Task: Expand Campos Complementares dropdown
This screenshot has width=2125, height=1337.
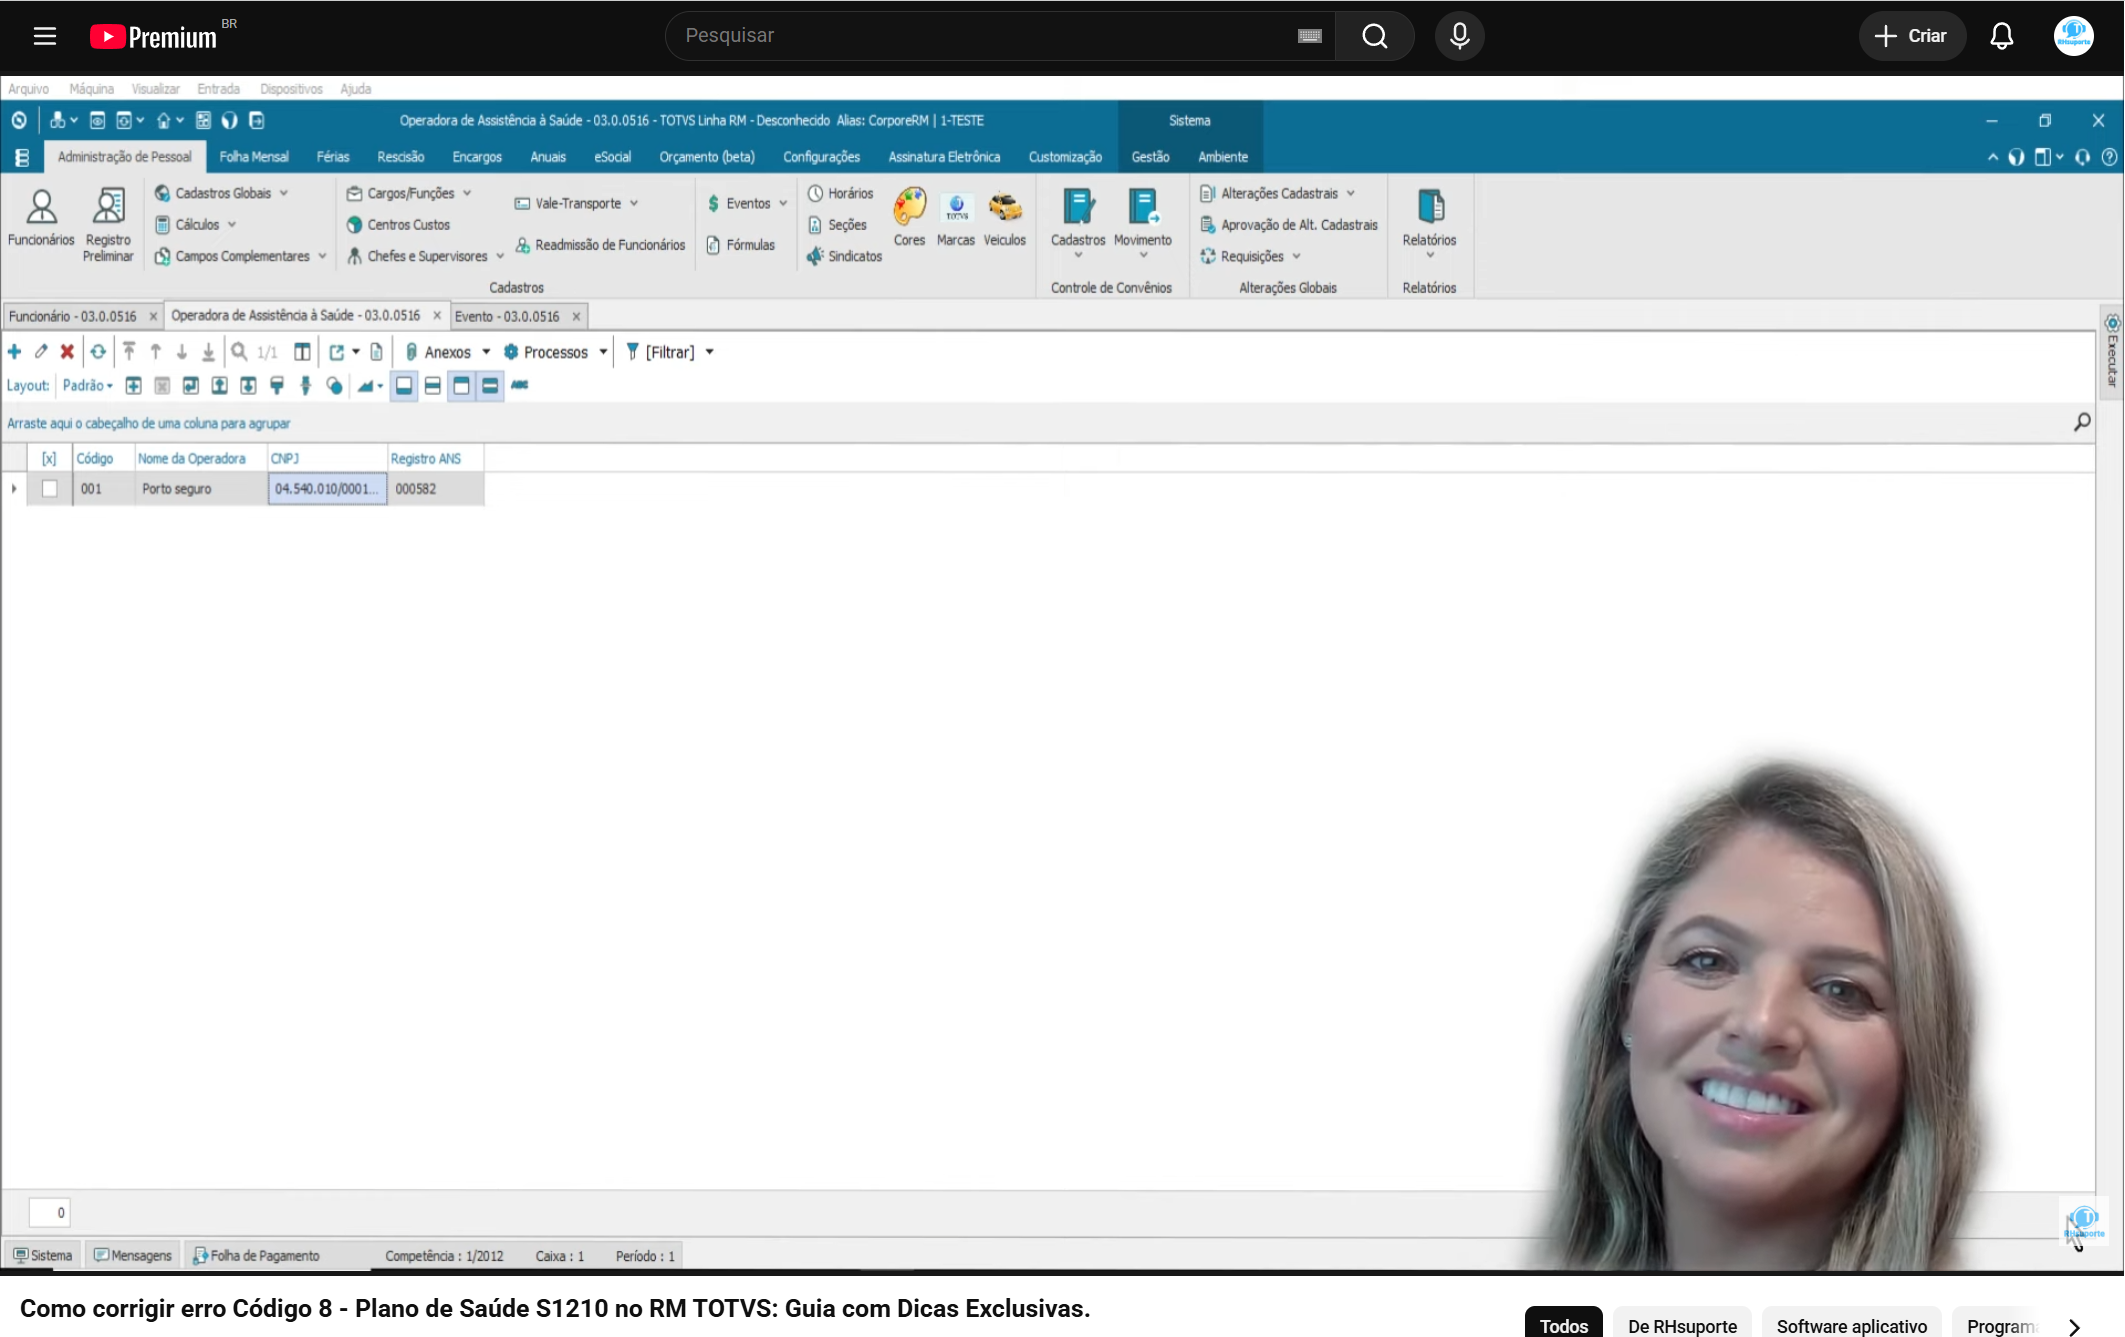Action: click(x=322, y=256)
